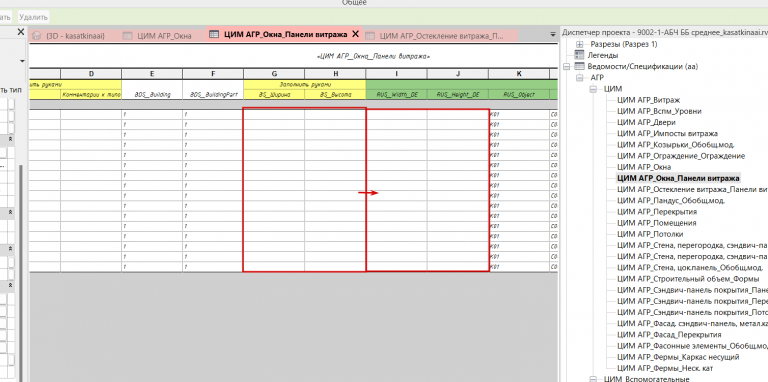Open ЦИМ АГР_Фермы_Неск. кат schedule

pos(665,368)
